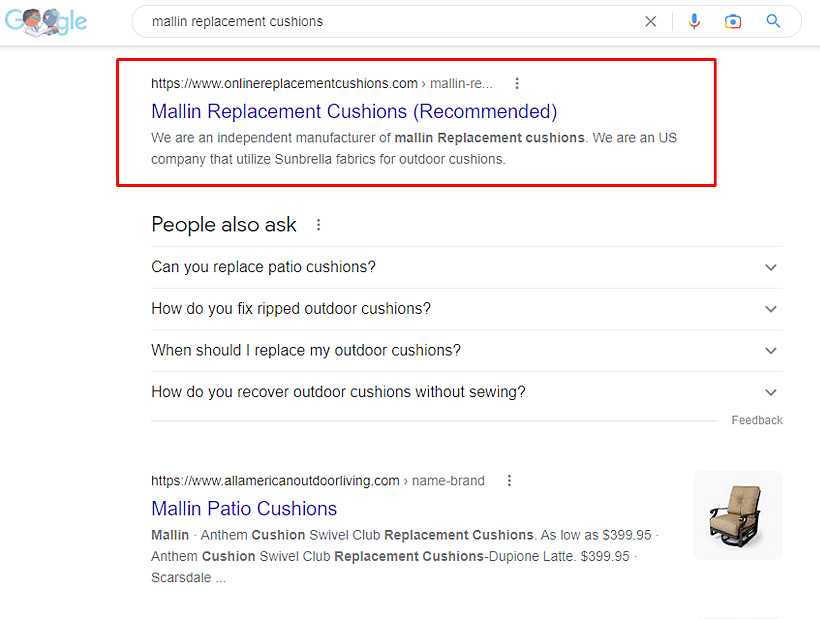Expand "When should I replace my outdoor cushions?"

tap(466, 350)
